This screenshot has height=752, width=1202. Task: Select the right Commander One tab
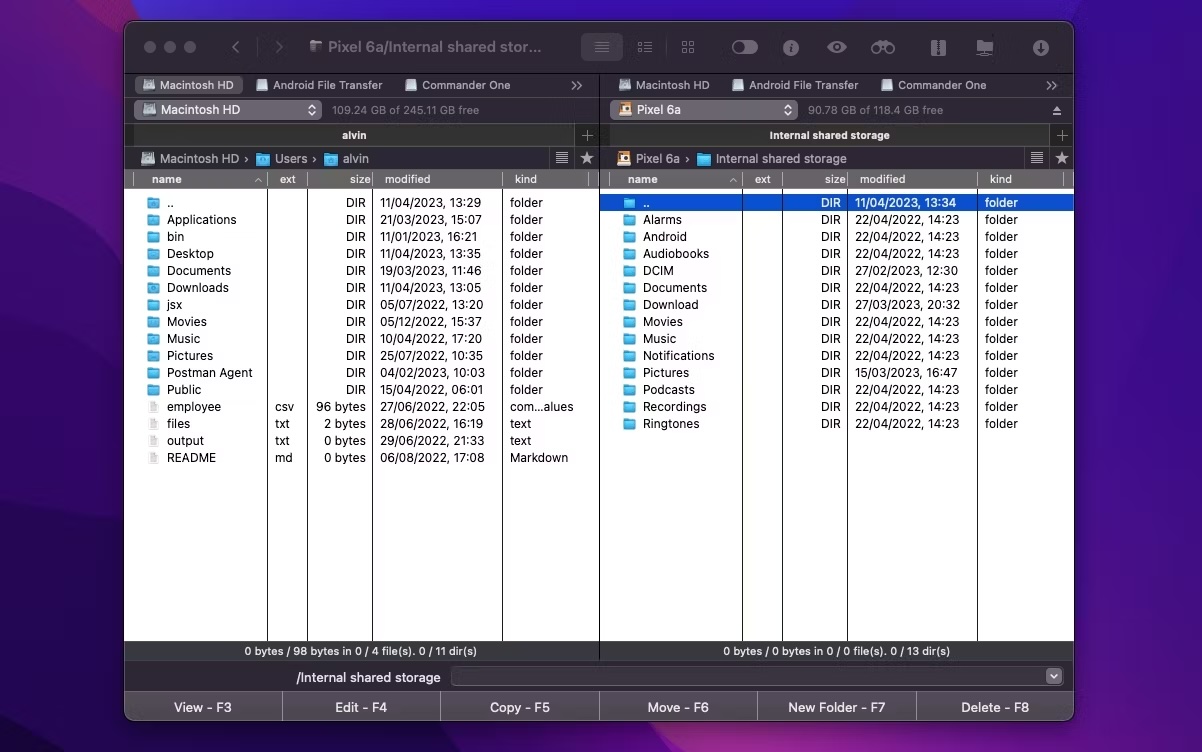pyautogui.click(x=933, y=85)
